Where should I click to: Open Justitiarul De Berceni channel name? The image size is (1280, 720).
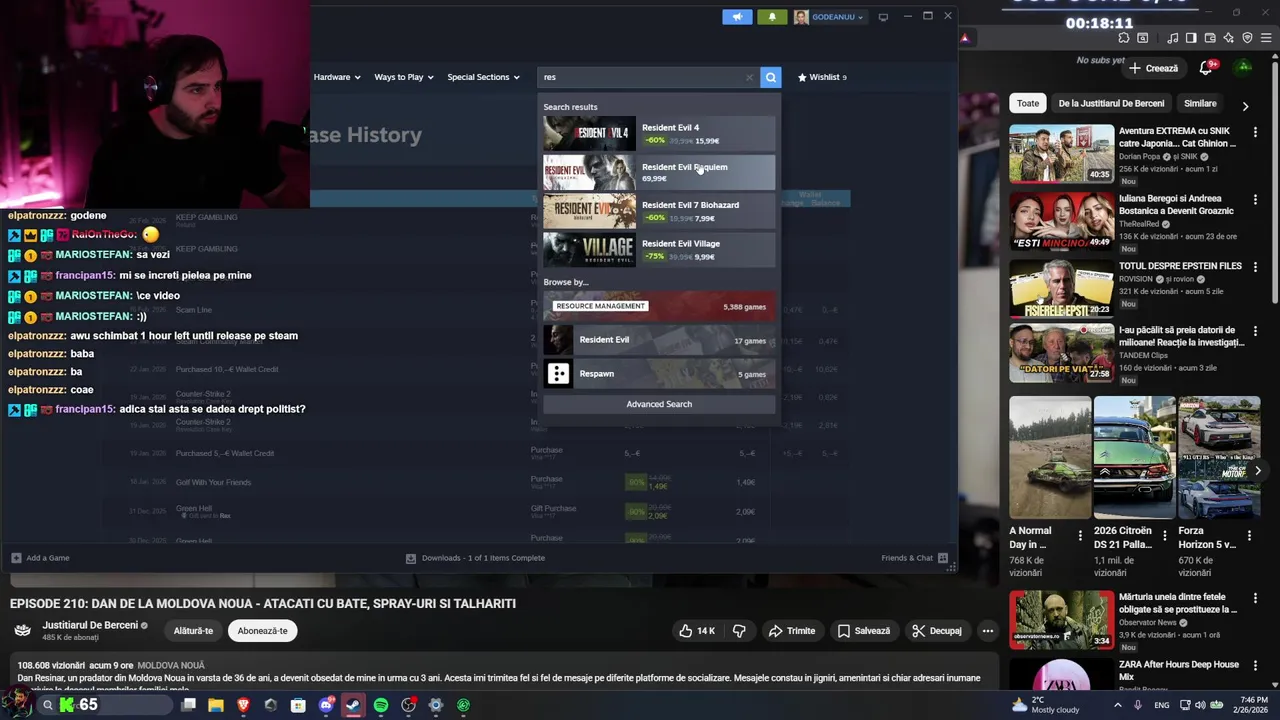click(x=90, y=625)
